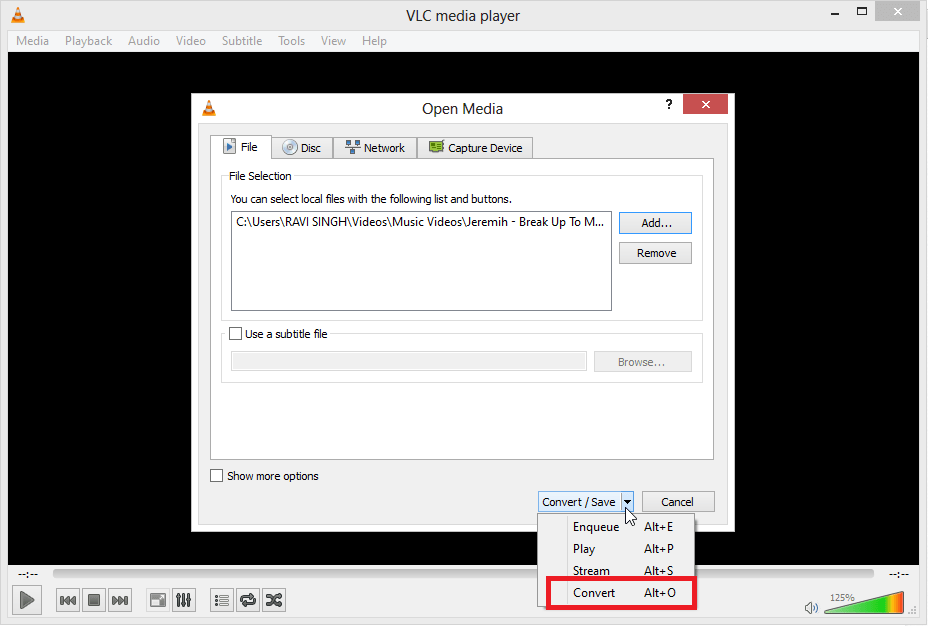The image size is (928, 626).
Task: Choose Enqueue from the dropdown menu
Action: [616, 527]
